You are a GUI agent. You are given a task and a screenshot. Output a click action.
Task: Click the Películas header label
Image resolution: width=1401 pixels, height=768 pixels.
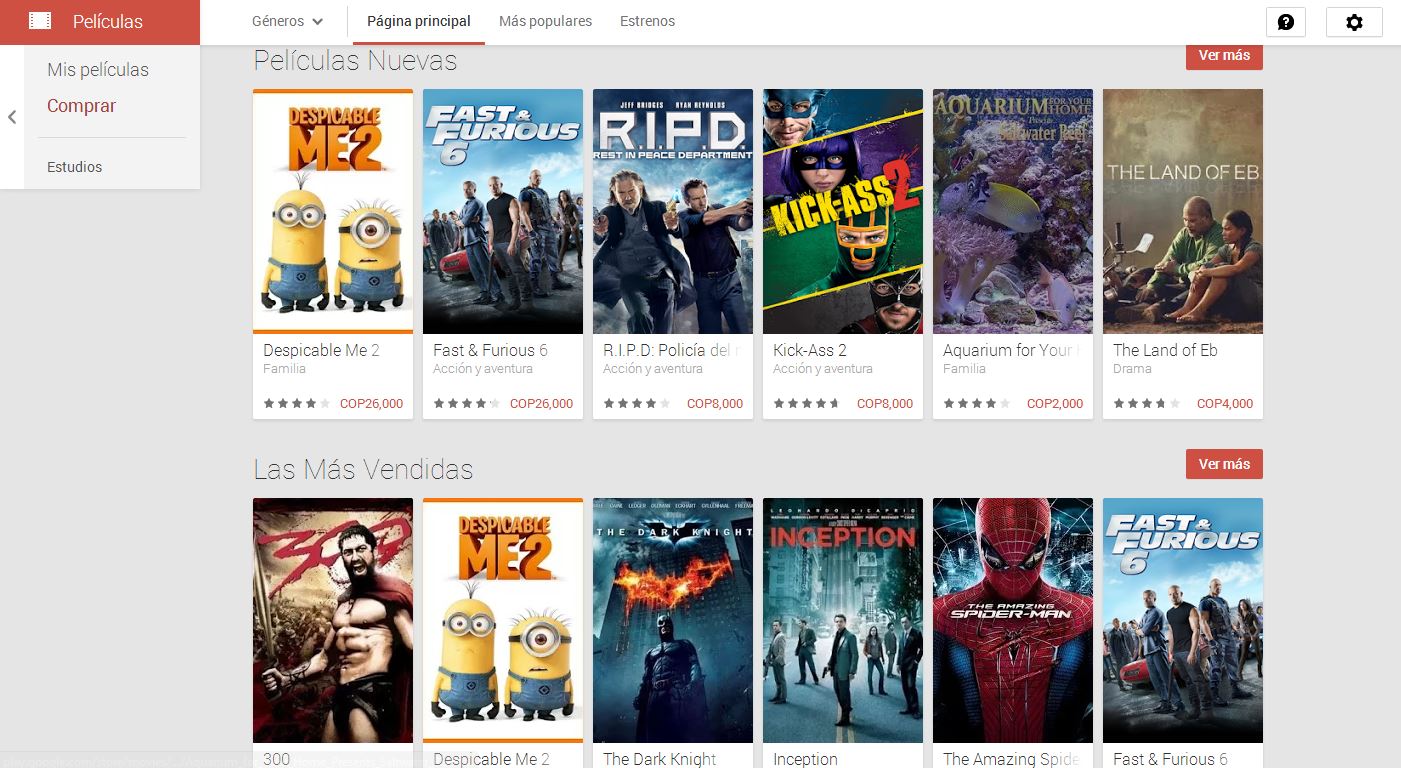point(108,21)
